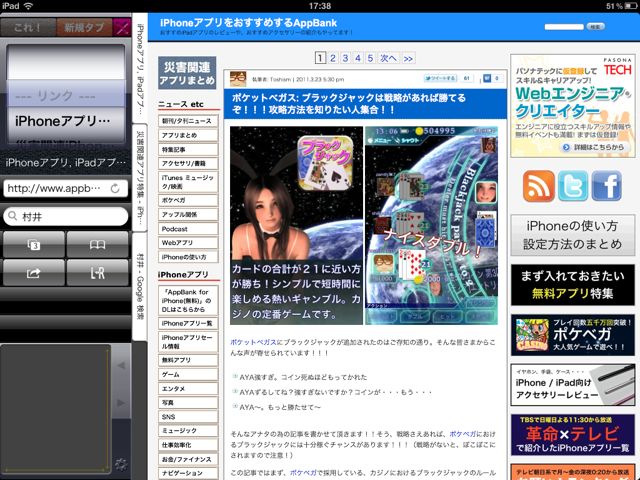Open the Facebook icon

point(607,186)
